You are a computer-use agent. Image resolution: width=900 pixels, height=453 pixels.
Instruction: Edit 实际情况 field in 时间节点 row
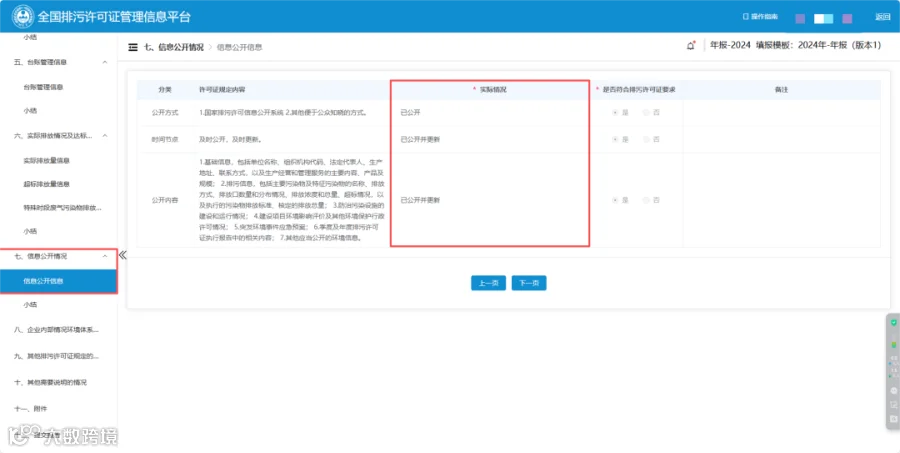click(490, 140)
